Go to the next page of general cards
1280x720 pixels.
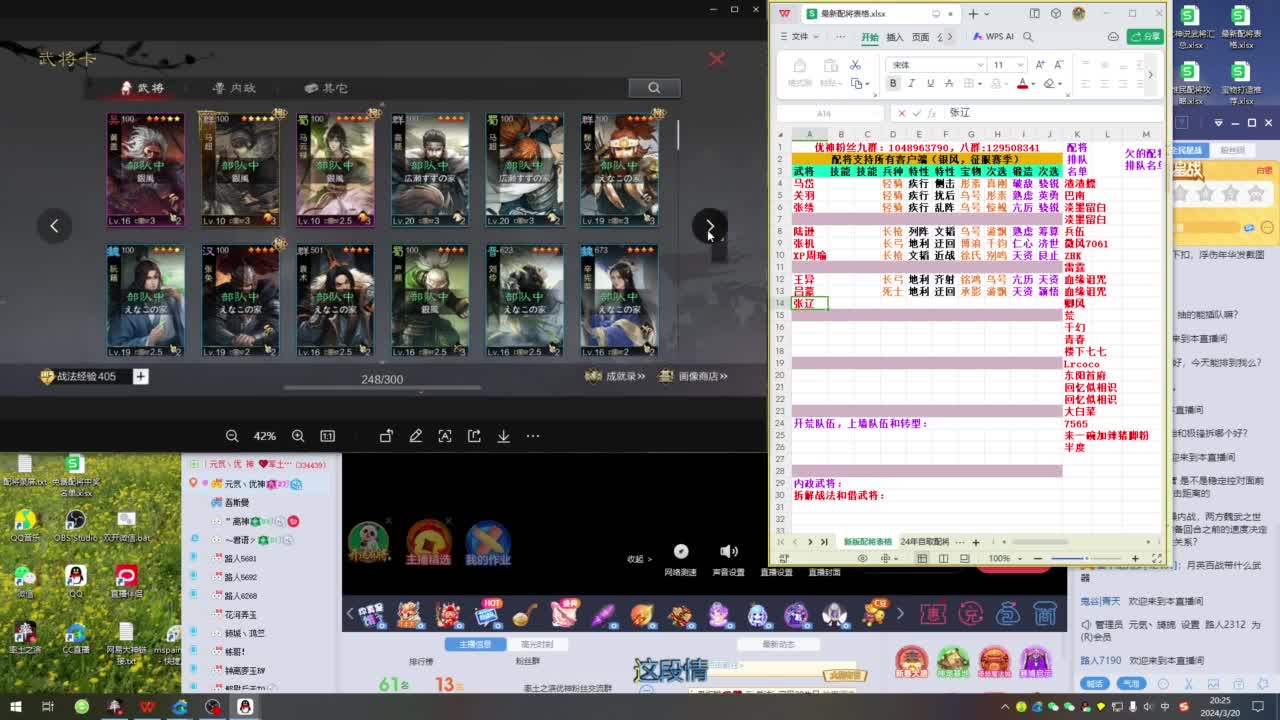coord(708,226)
